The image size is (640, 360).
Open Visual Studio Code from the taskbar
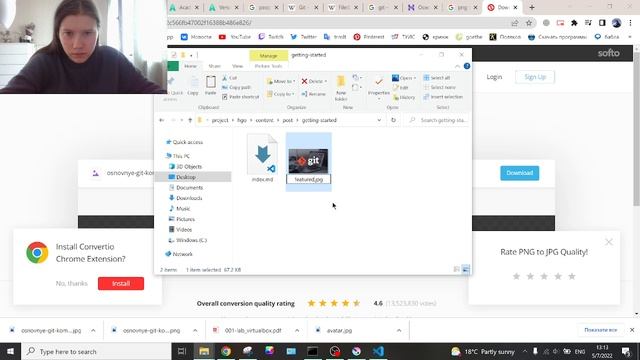click(378, 351)
